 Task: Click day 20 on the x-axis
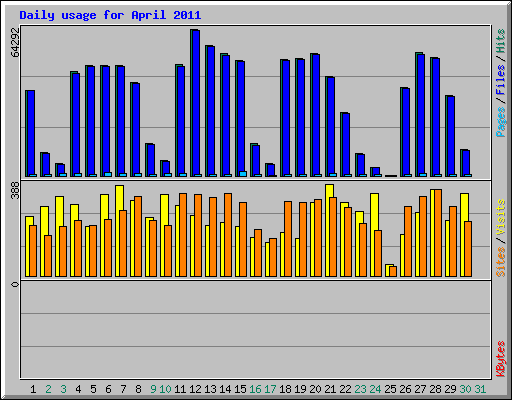coord(315,389)
